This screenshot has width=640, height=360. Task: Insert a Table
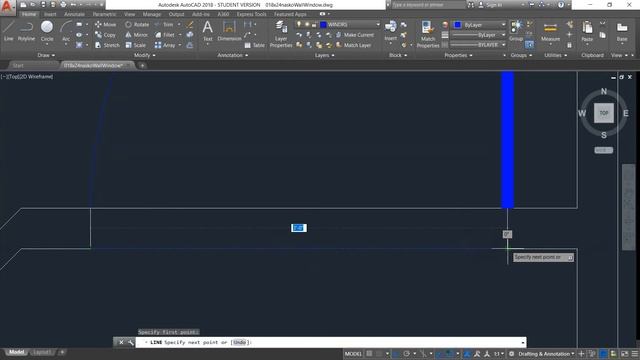coord(255,45)
